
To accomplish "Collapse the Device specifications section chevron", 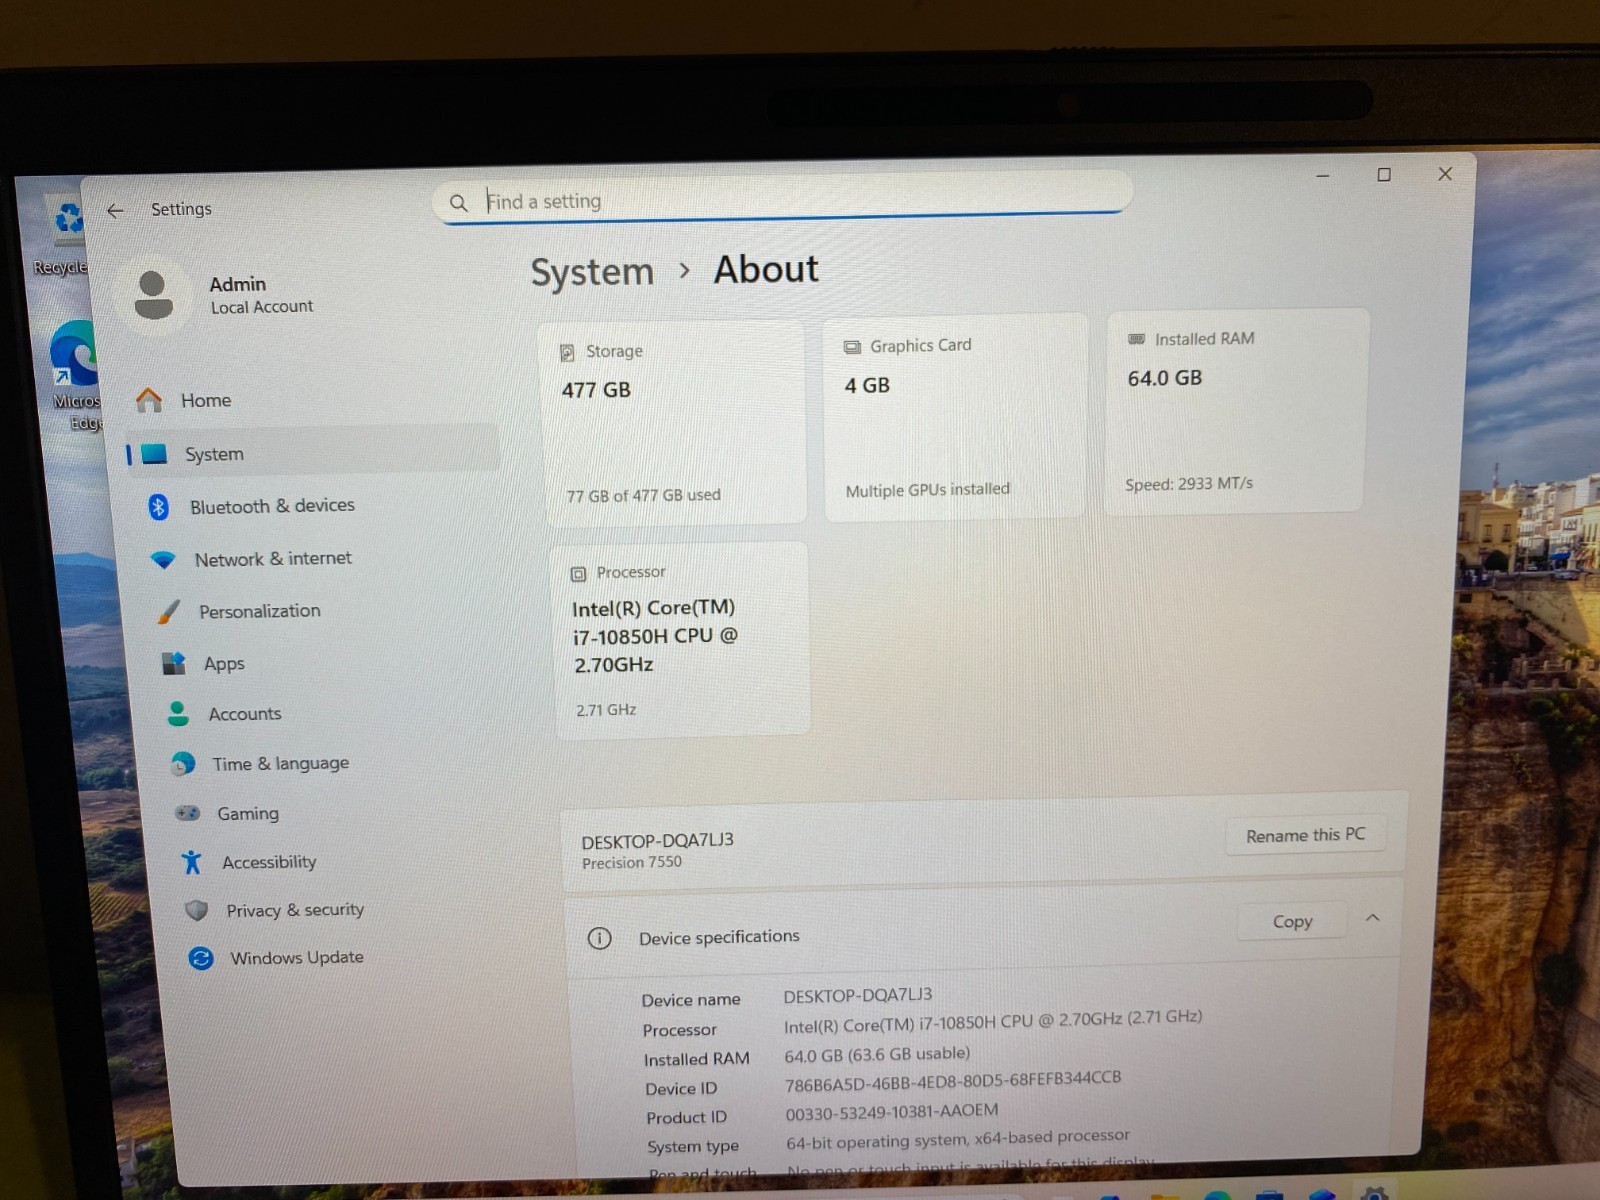I will pyautogui.click(x=1373, y=918).
